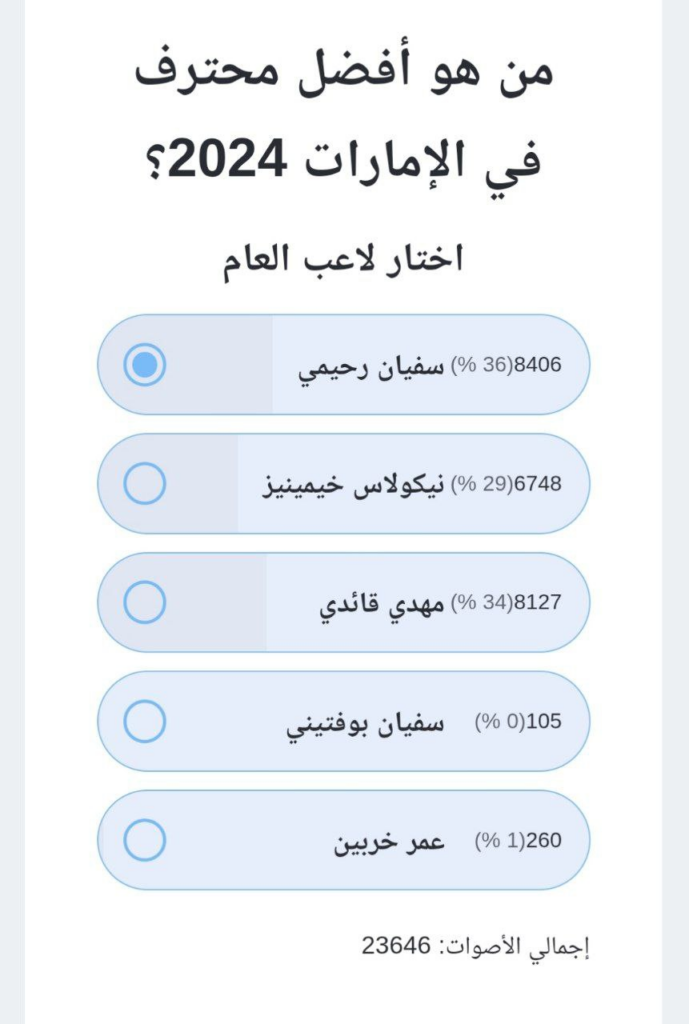The height and width of the screenshot is (1024, 689).
Task: Select the radio button for سفيان رحيمي
Action: point(145,365)
